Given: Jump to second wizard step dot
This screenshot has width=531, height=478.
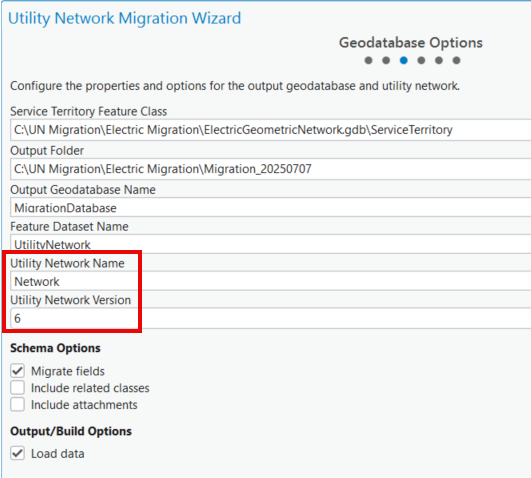Looking at the screenshot, I should coord(386,60).
